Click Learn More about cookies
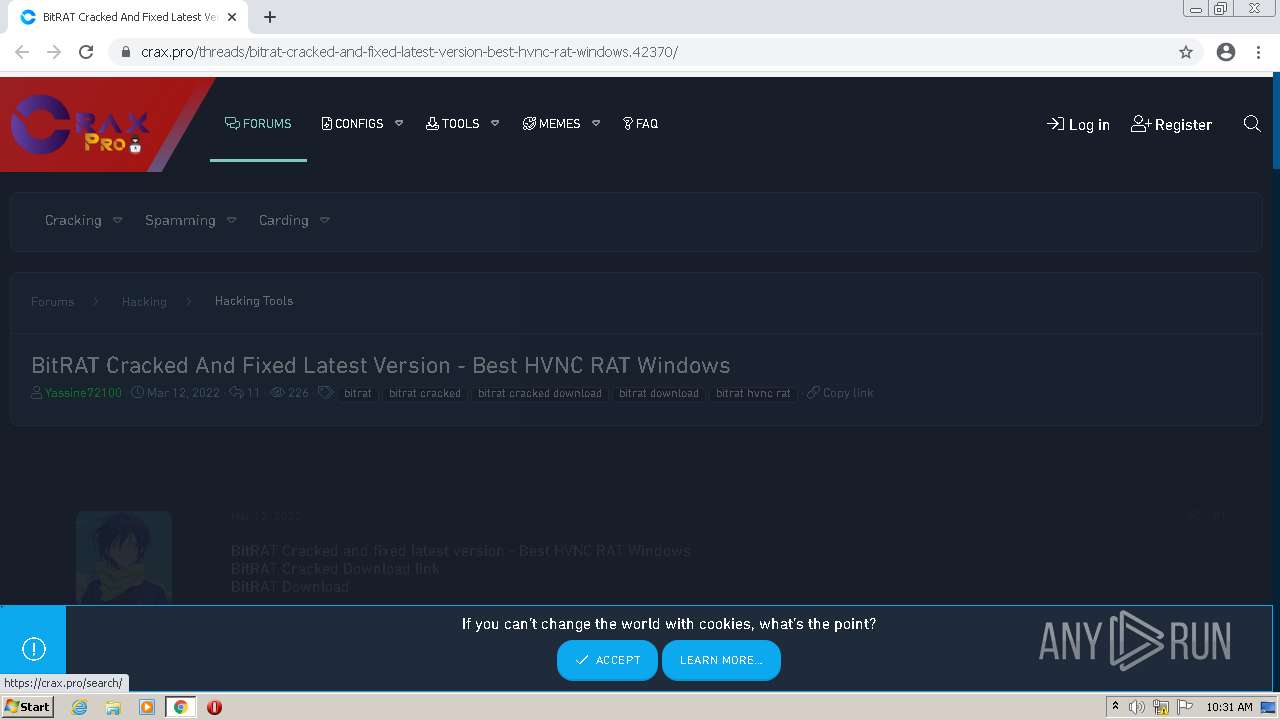Image resolution: width=1280 pixels, height=720 pixels. click(x=721, y=660)
